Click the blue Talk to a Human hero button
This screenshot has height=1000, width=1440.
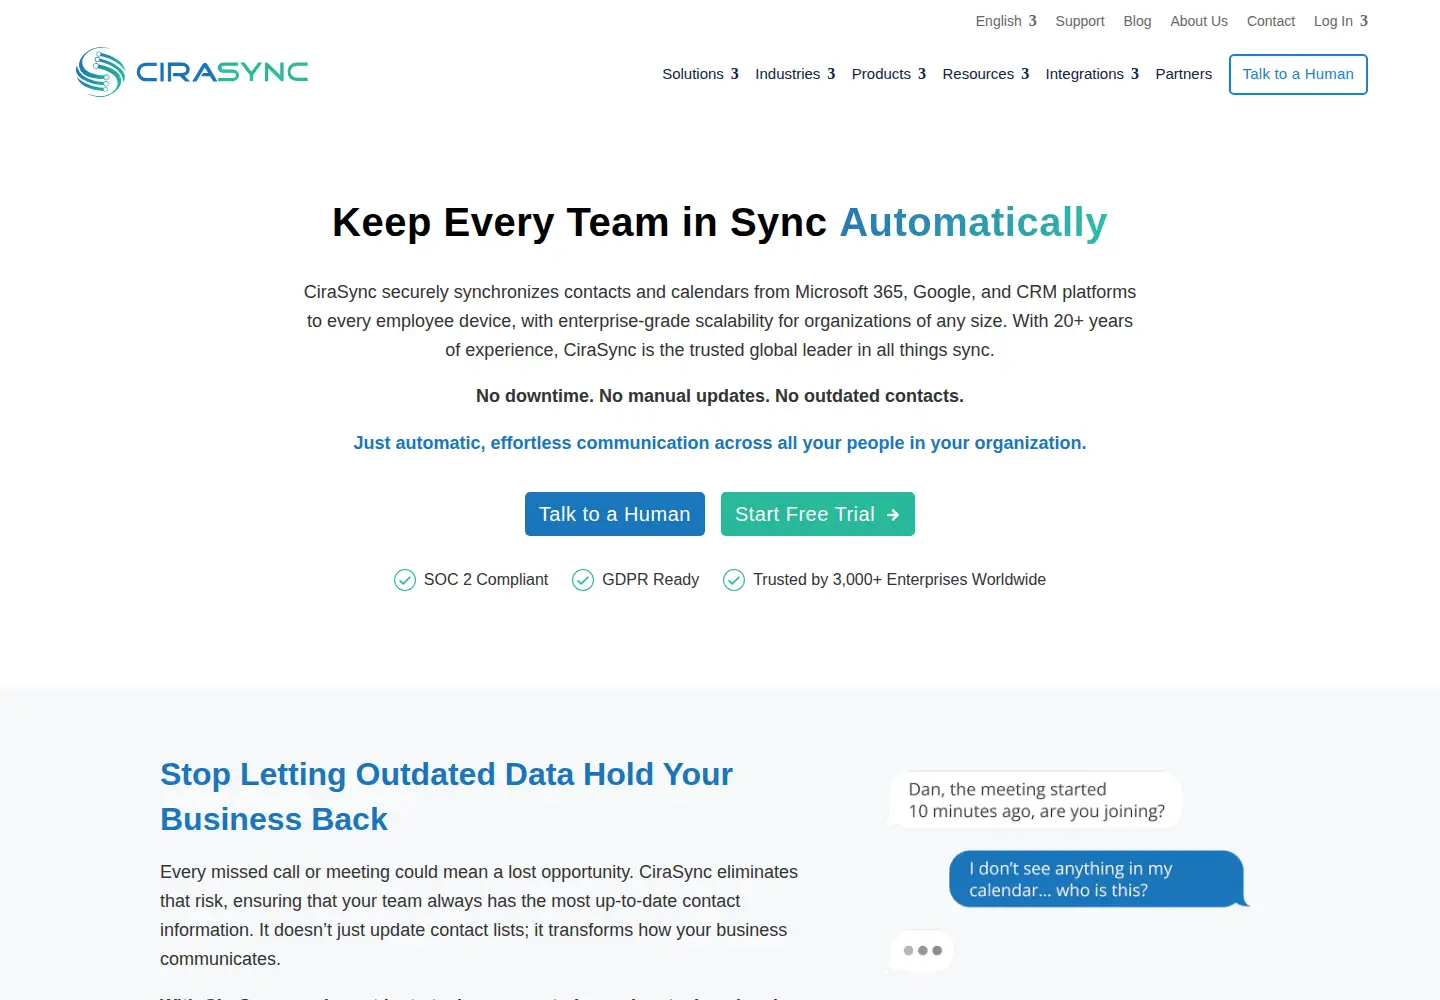point(615,514)
